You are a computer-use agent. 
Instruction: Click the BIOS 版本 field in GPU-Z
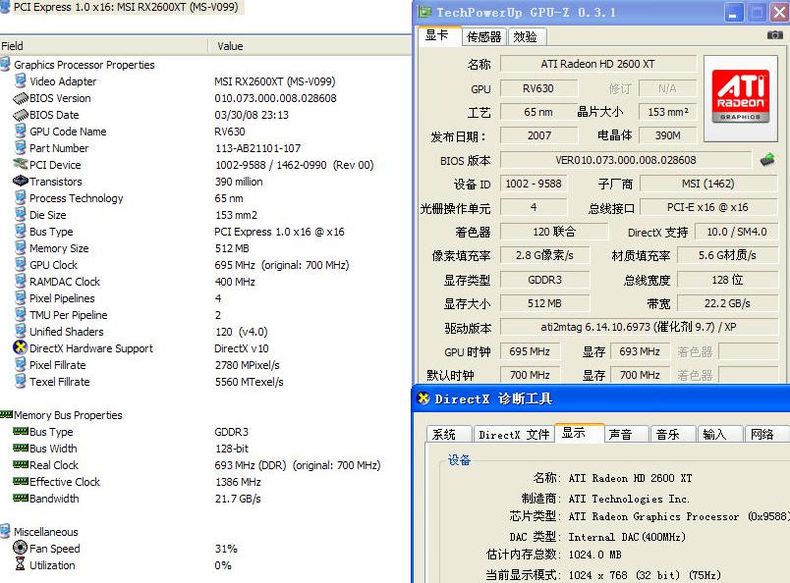coord(626,160)
